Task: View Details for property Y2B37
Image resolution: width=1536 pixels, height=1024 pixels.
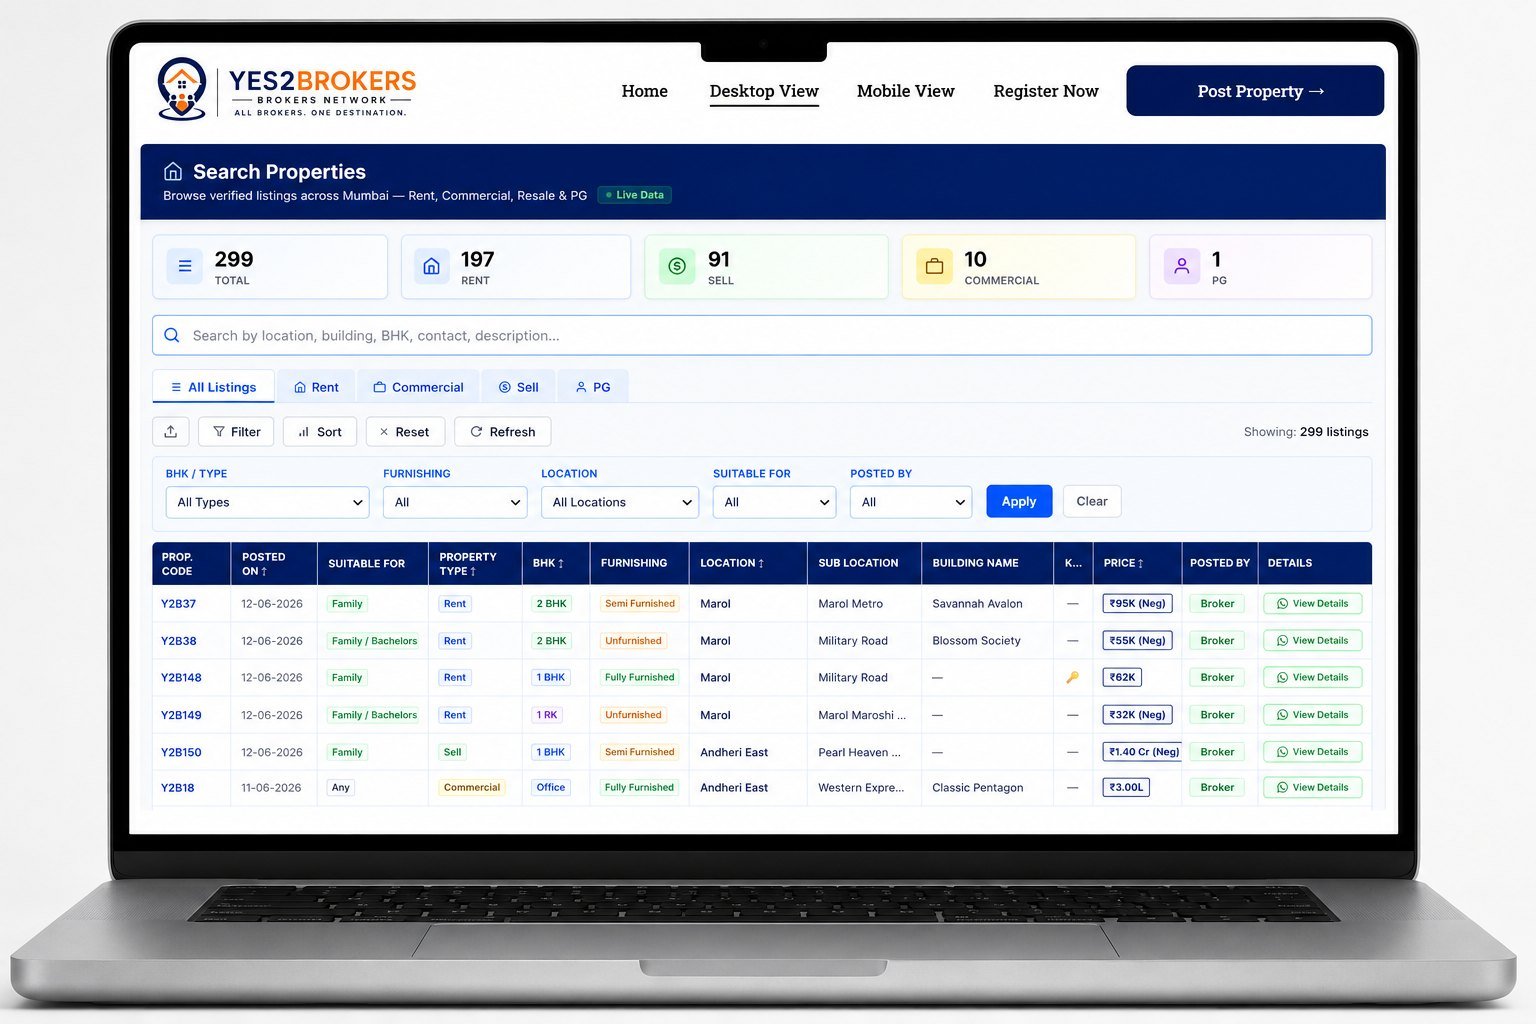Action: point(1313,604)
